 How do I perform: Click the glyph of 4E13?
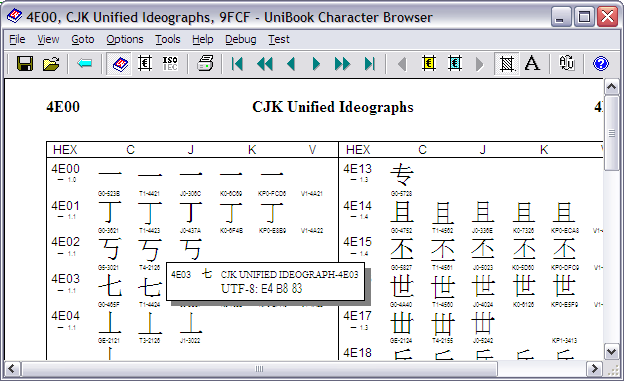point(402,174)
